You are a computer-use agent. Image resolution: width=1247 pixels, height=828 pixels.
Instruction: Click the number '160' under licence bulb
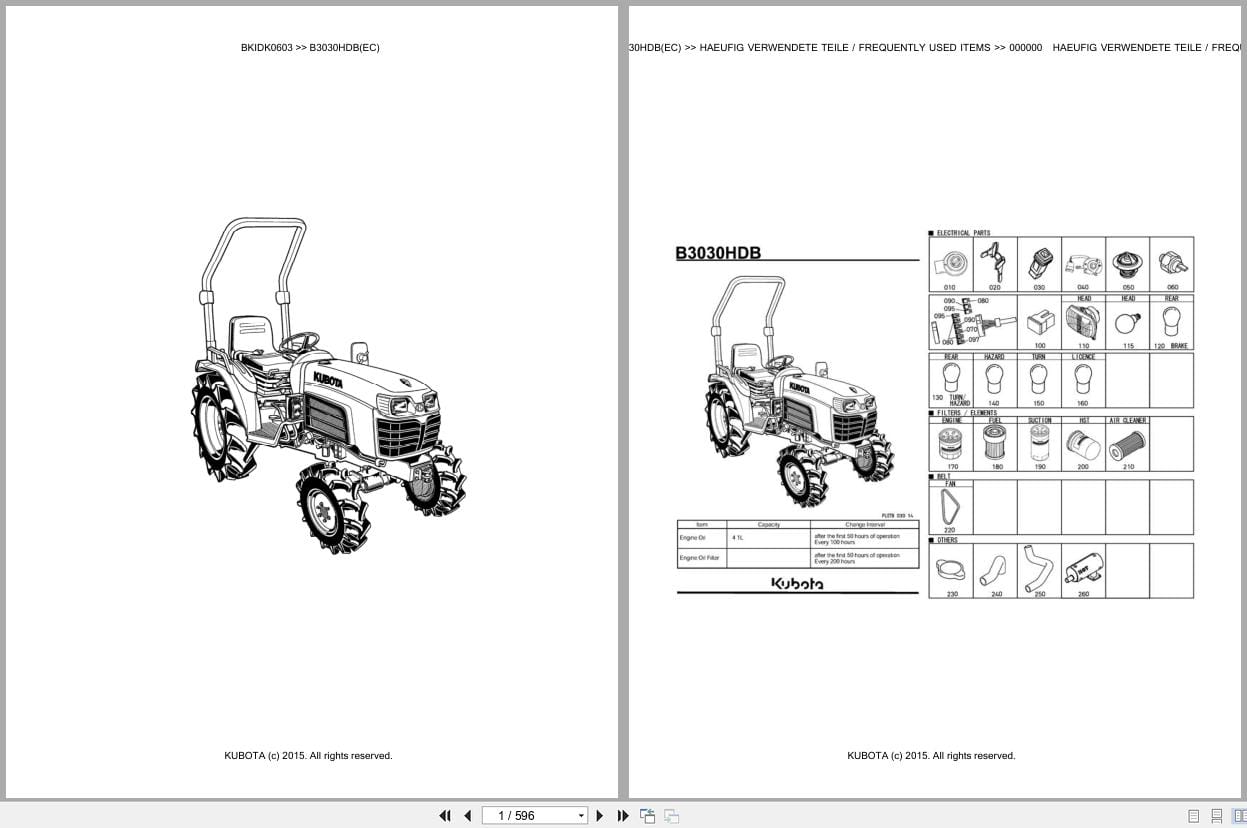point(1083,403)
